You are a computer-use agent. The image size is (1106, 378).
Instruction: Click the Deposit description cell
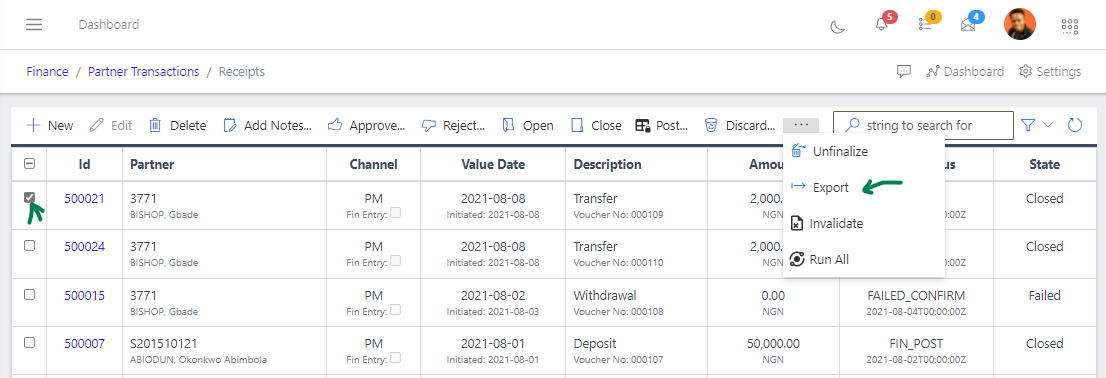(x=636, y=350)
